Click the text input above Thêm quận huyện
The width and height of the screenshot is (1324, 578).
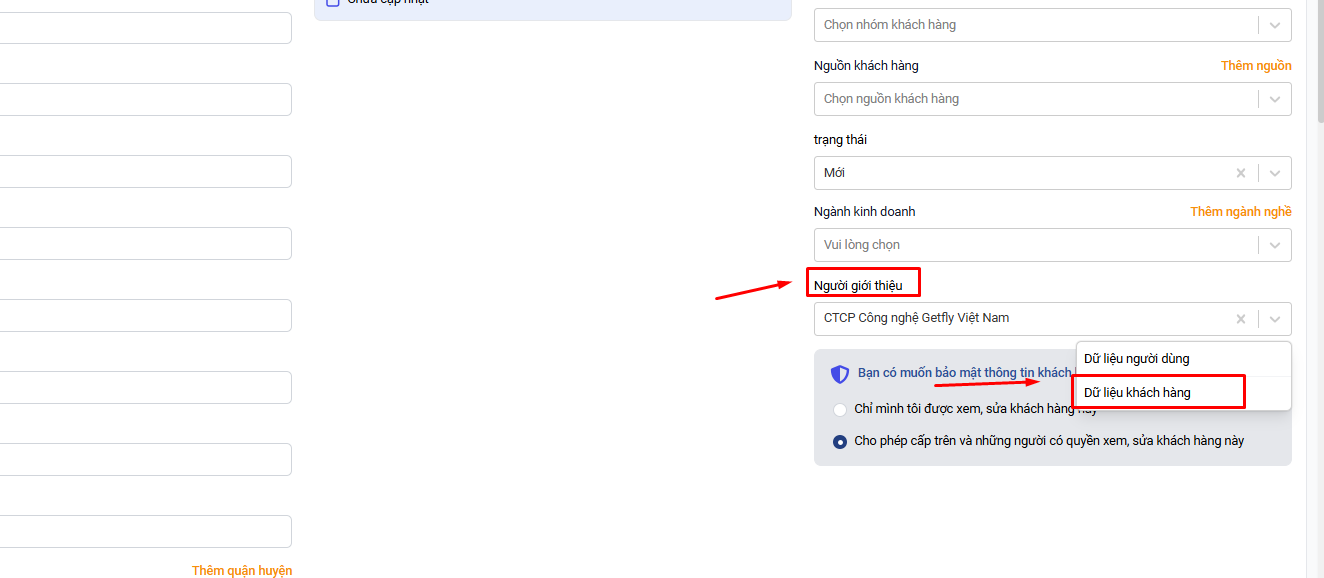point(145,531)
